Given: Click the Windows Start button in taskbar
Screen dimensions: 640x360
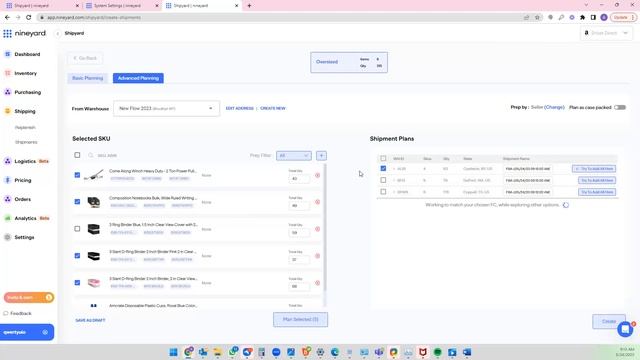Looking at the screenshot, I should point(173,352).
